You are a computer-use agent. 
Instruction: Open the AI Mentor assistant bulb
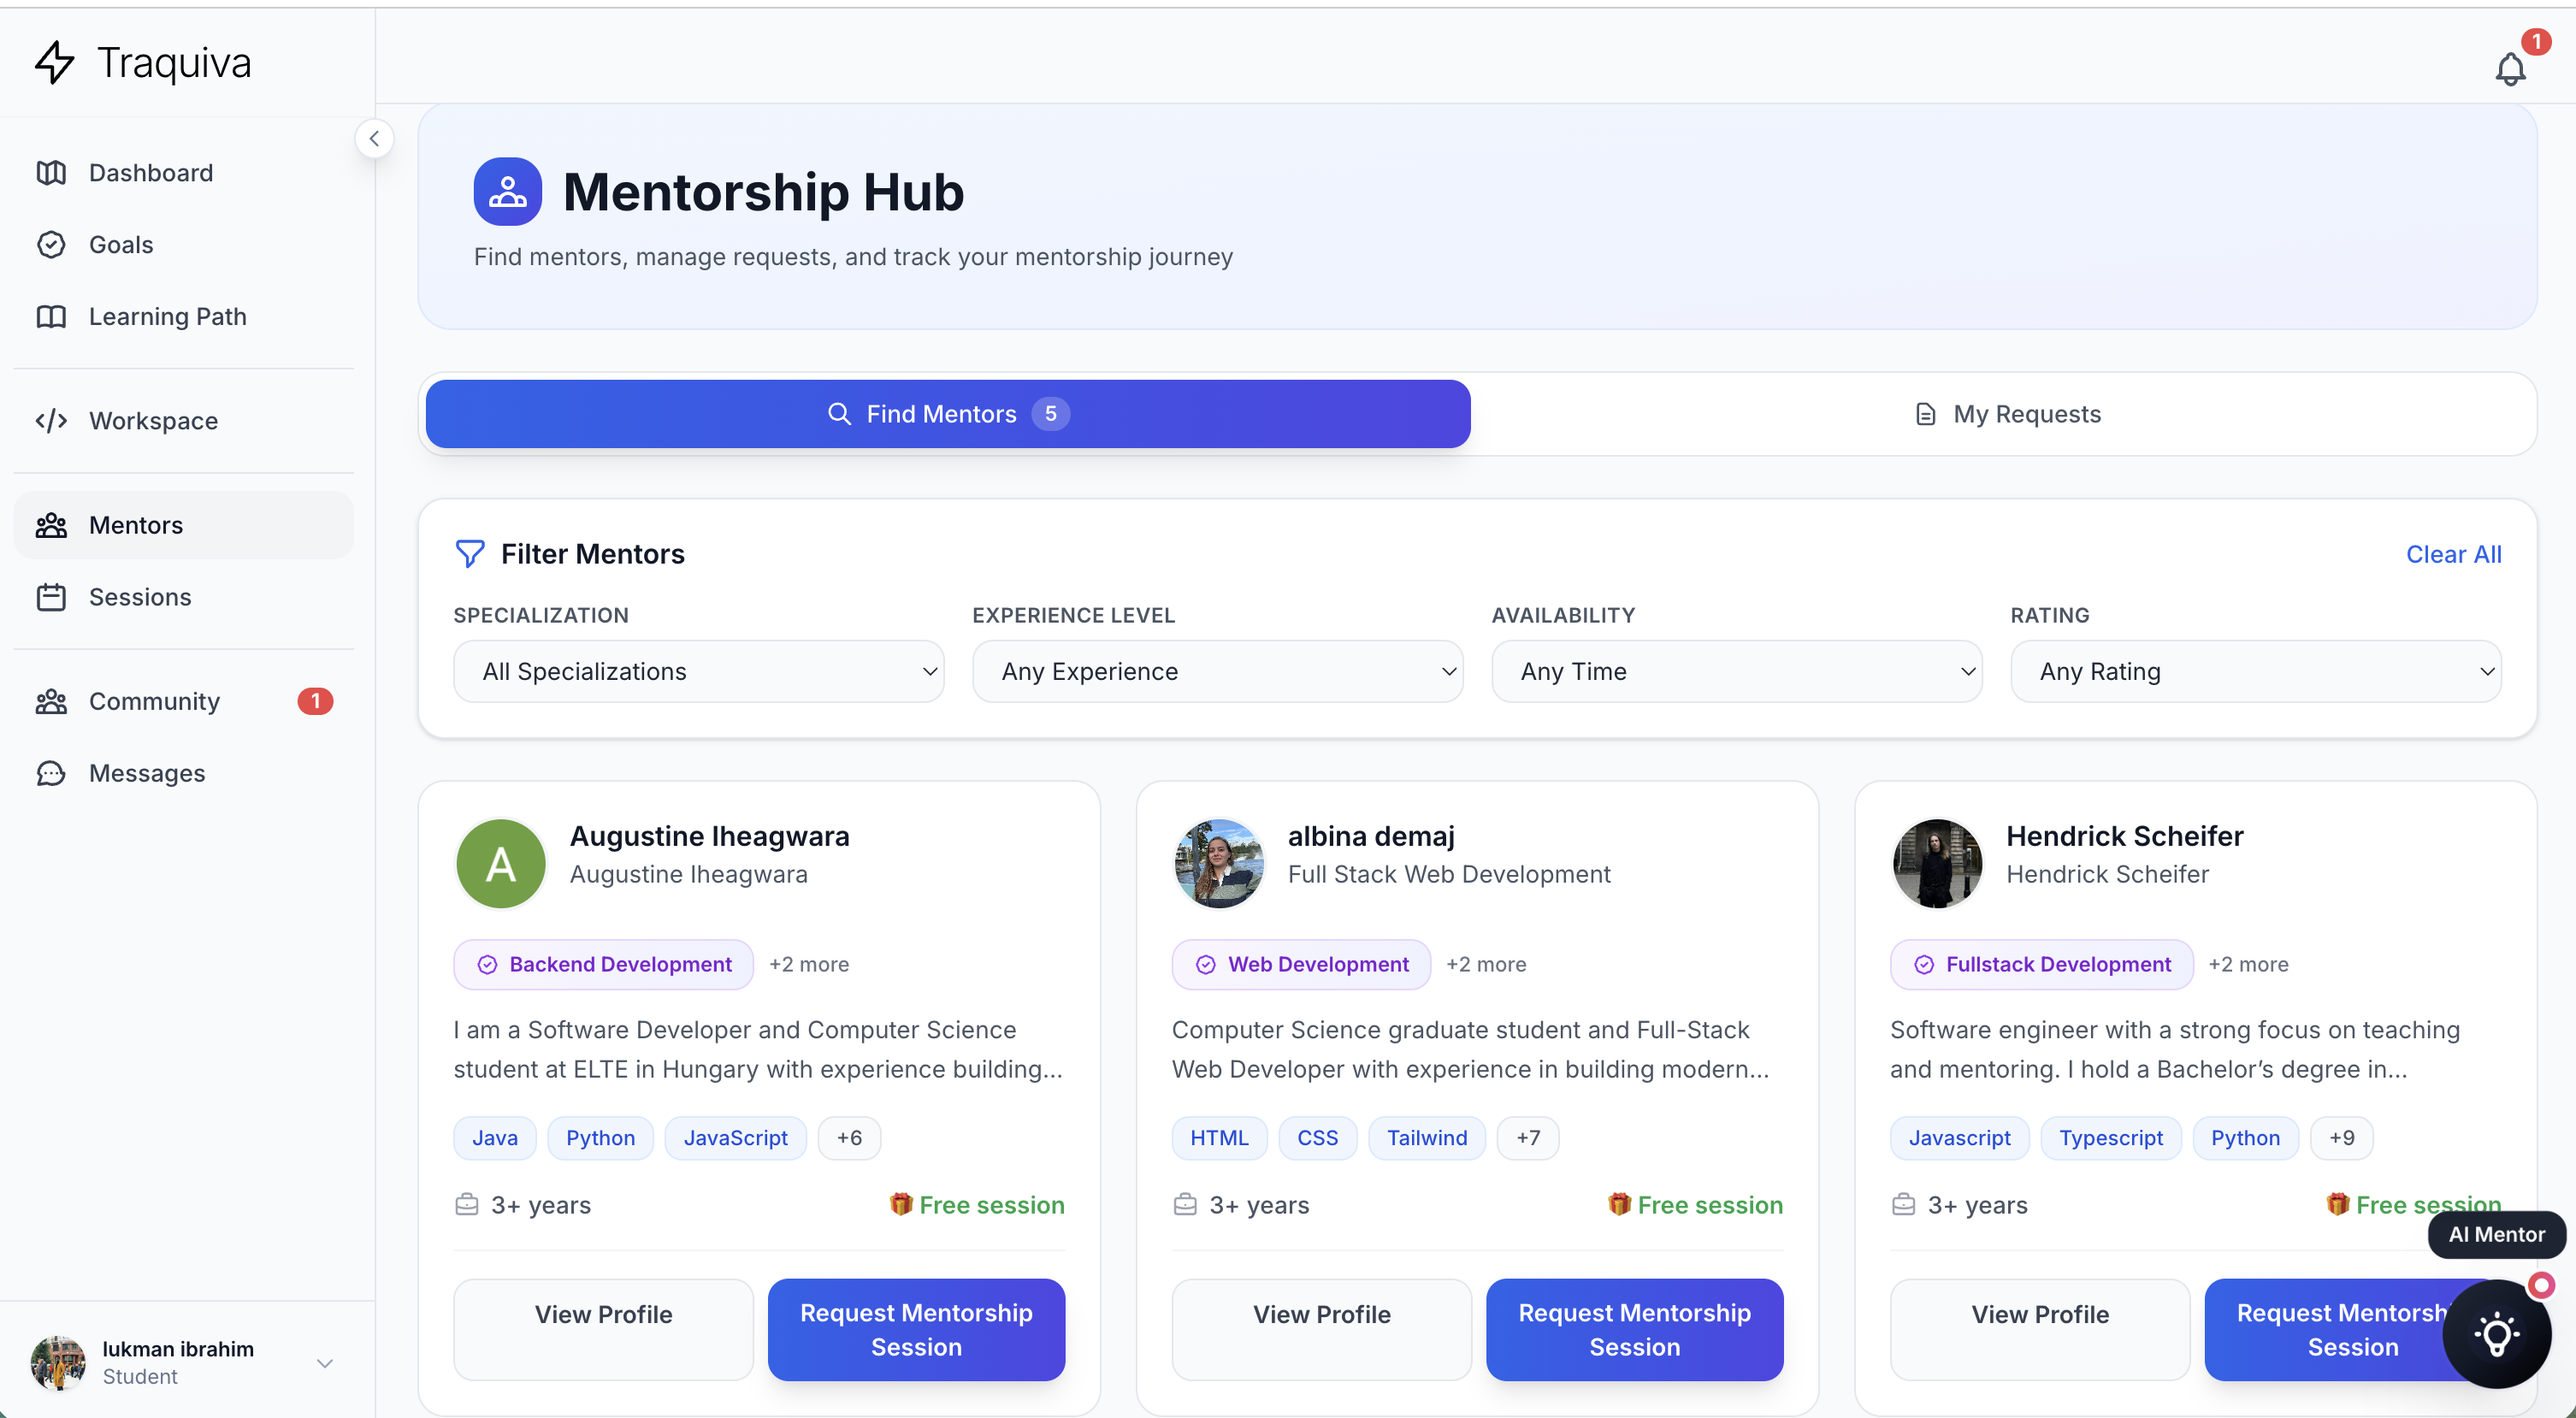(2497, 1334)
